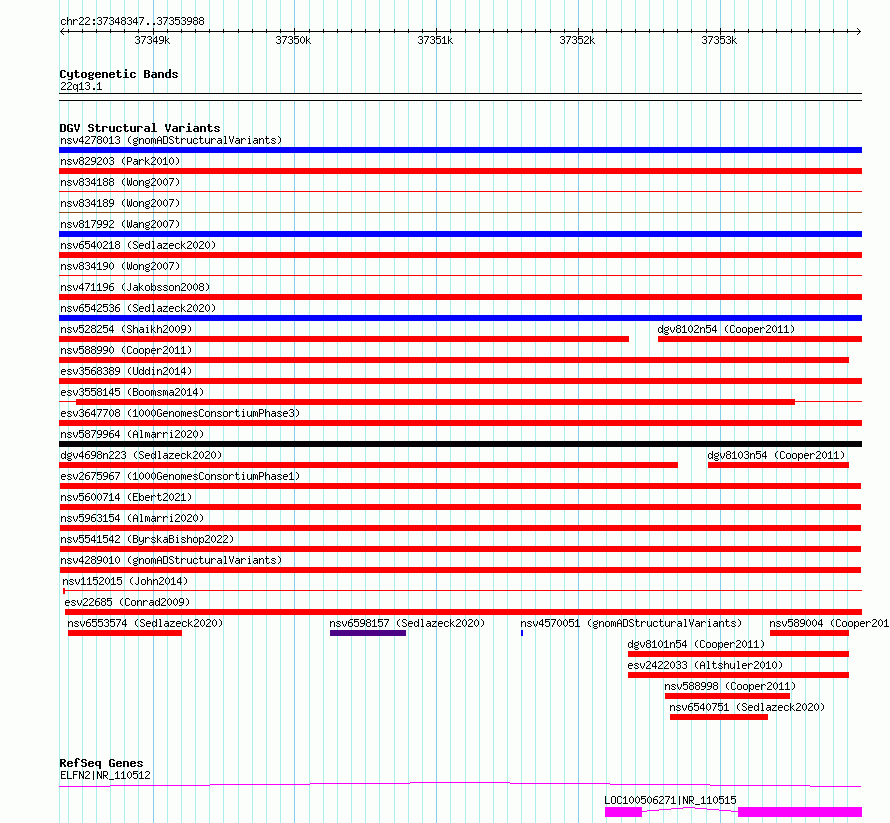890x823 pixels.
Task: Click the black nsv5879964 variant bar
Action: point(460,444)
